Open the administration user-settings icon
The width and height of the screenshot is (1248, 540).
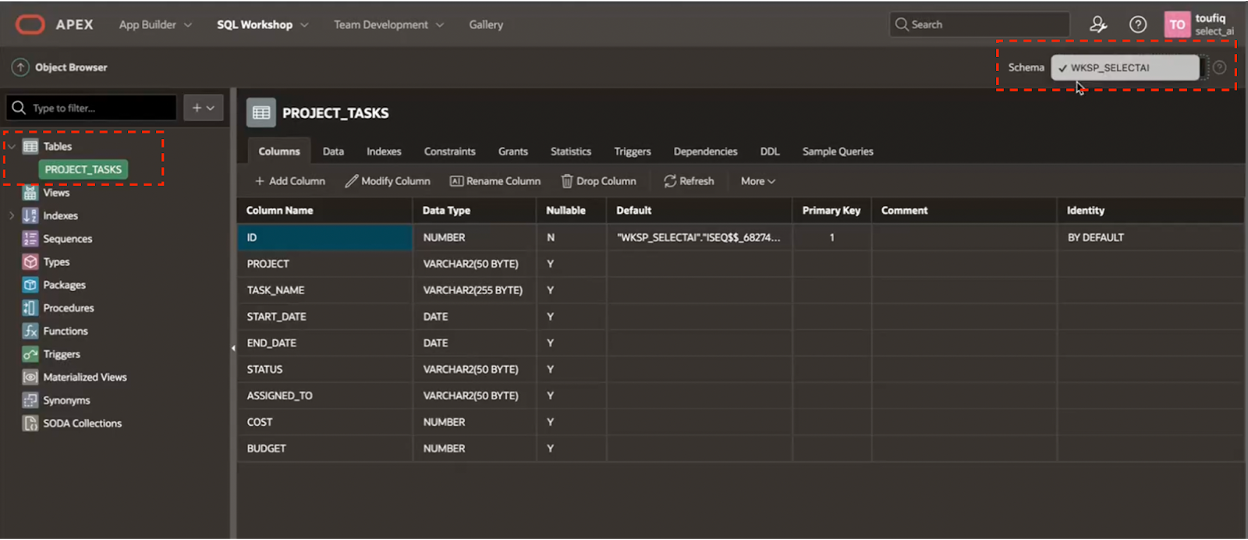pyautogui.click(x=1098, y=25)
